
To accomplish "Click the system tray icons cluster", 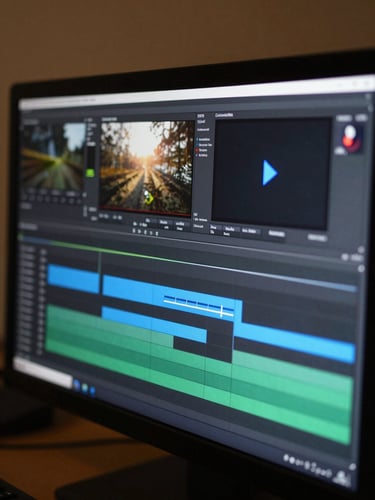I will [x=308, y=466].
